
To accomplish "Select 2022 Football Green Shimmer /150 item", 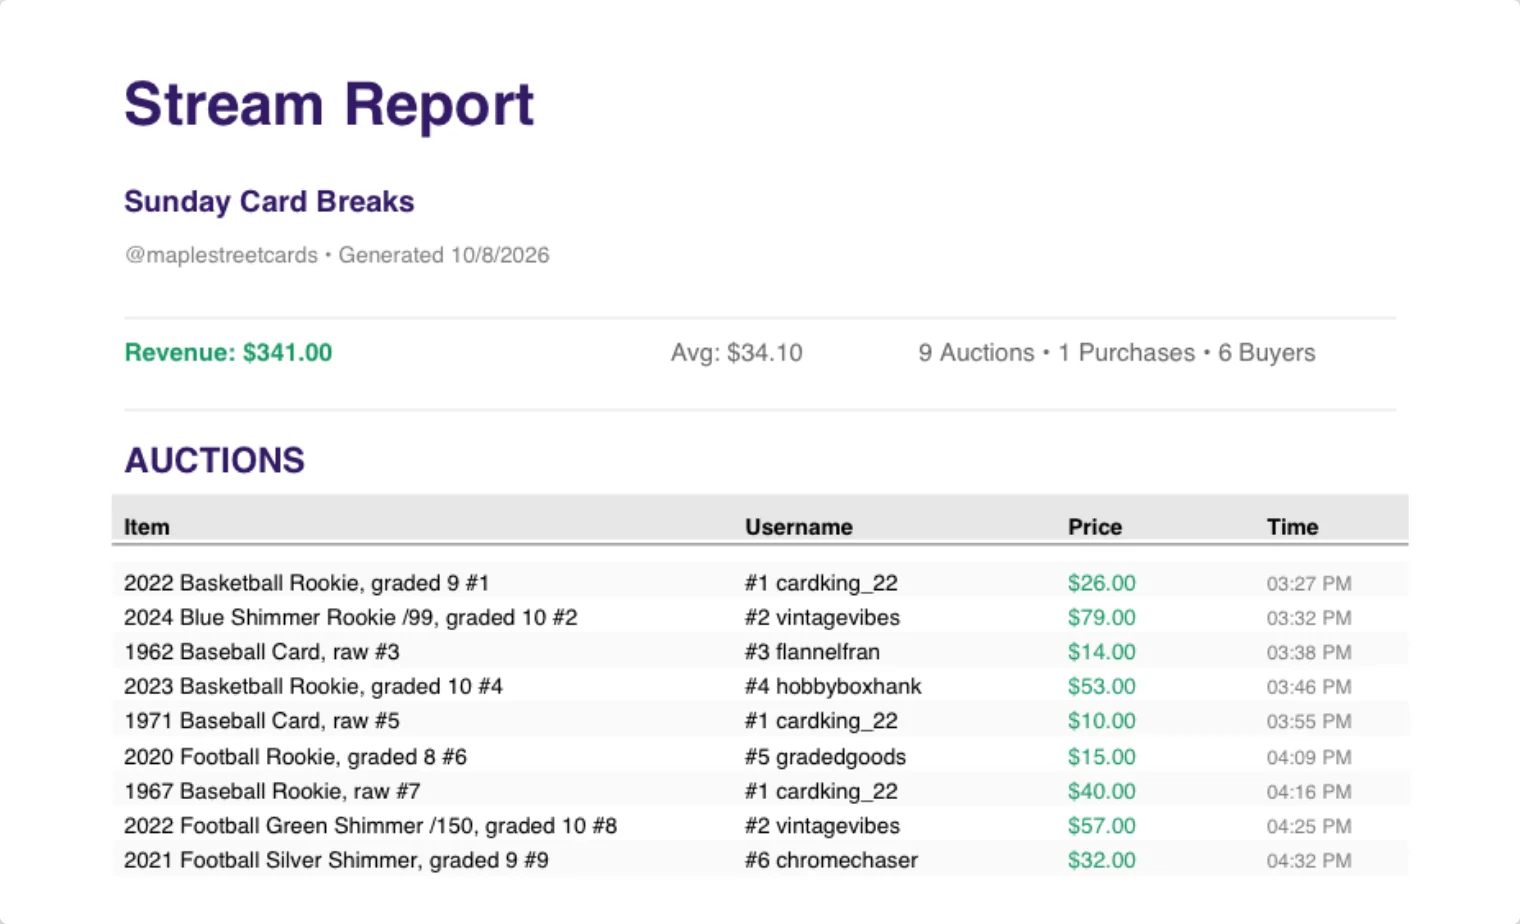I will tap(370, 826).
